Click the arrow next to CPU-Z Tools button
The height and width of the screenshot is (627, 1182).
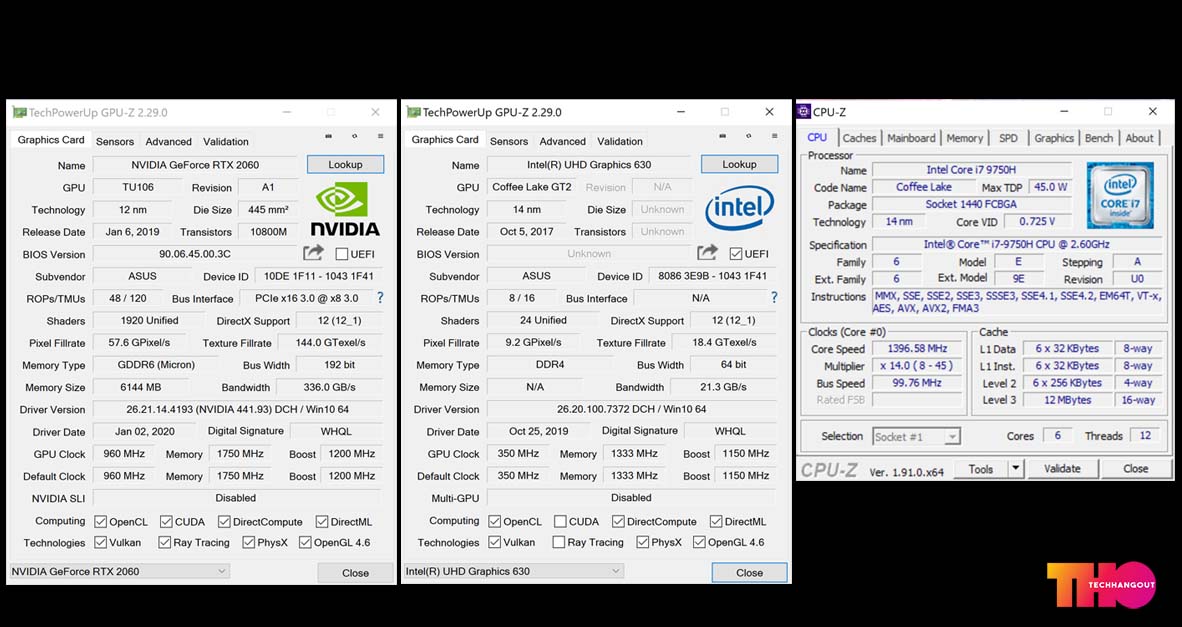pos(1015,469)
